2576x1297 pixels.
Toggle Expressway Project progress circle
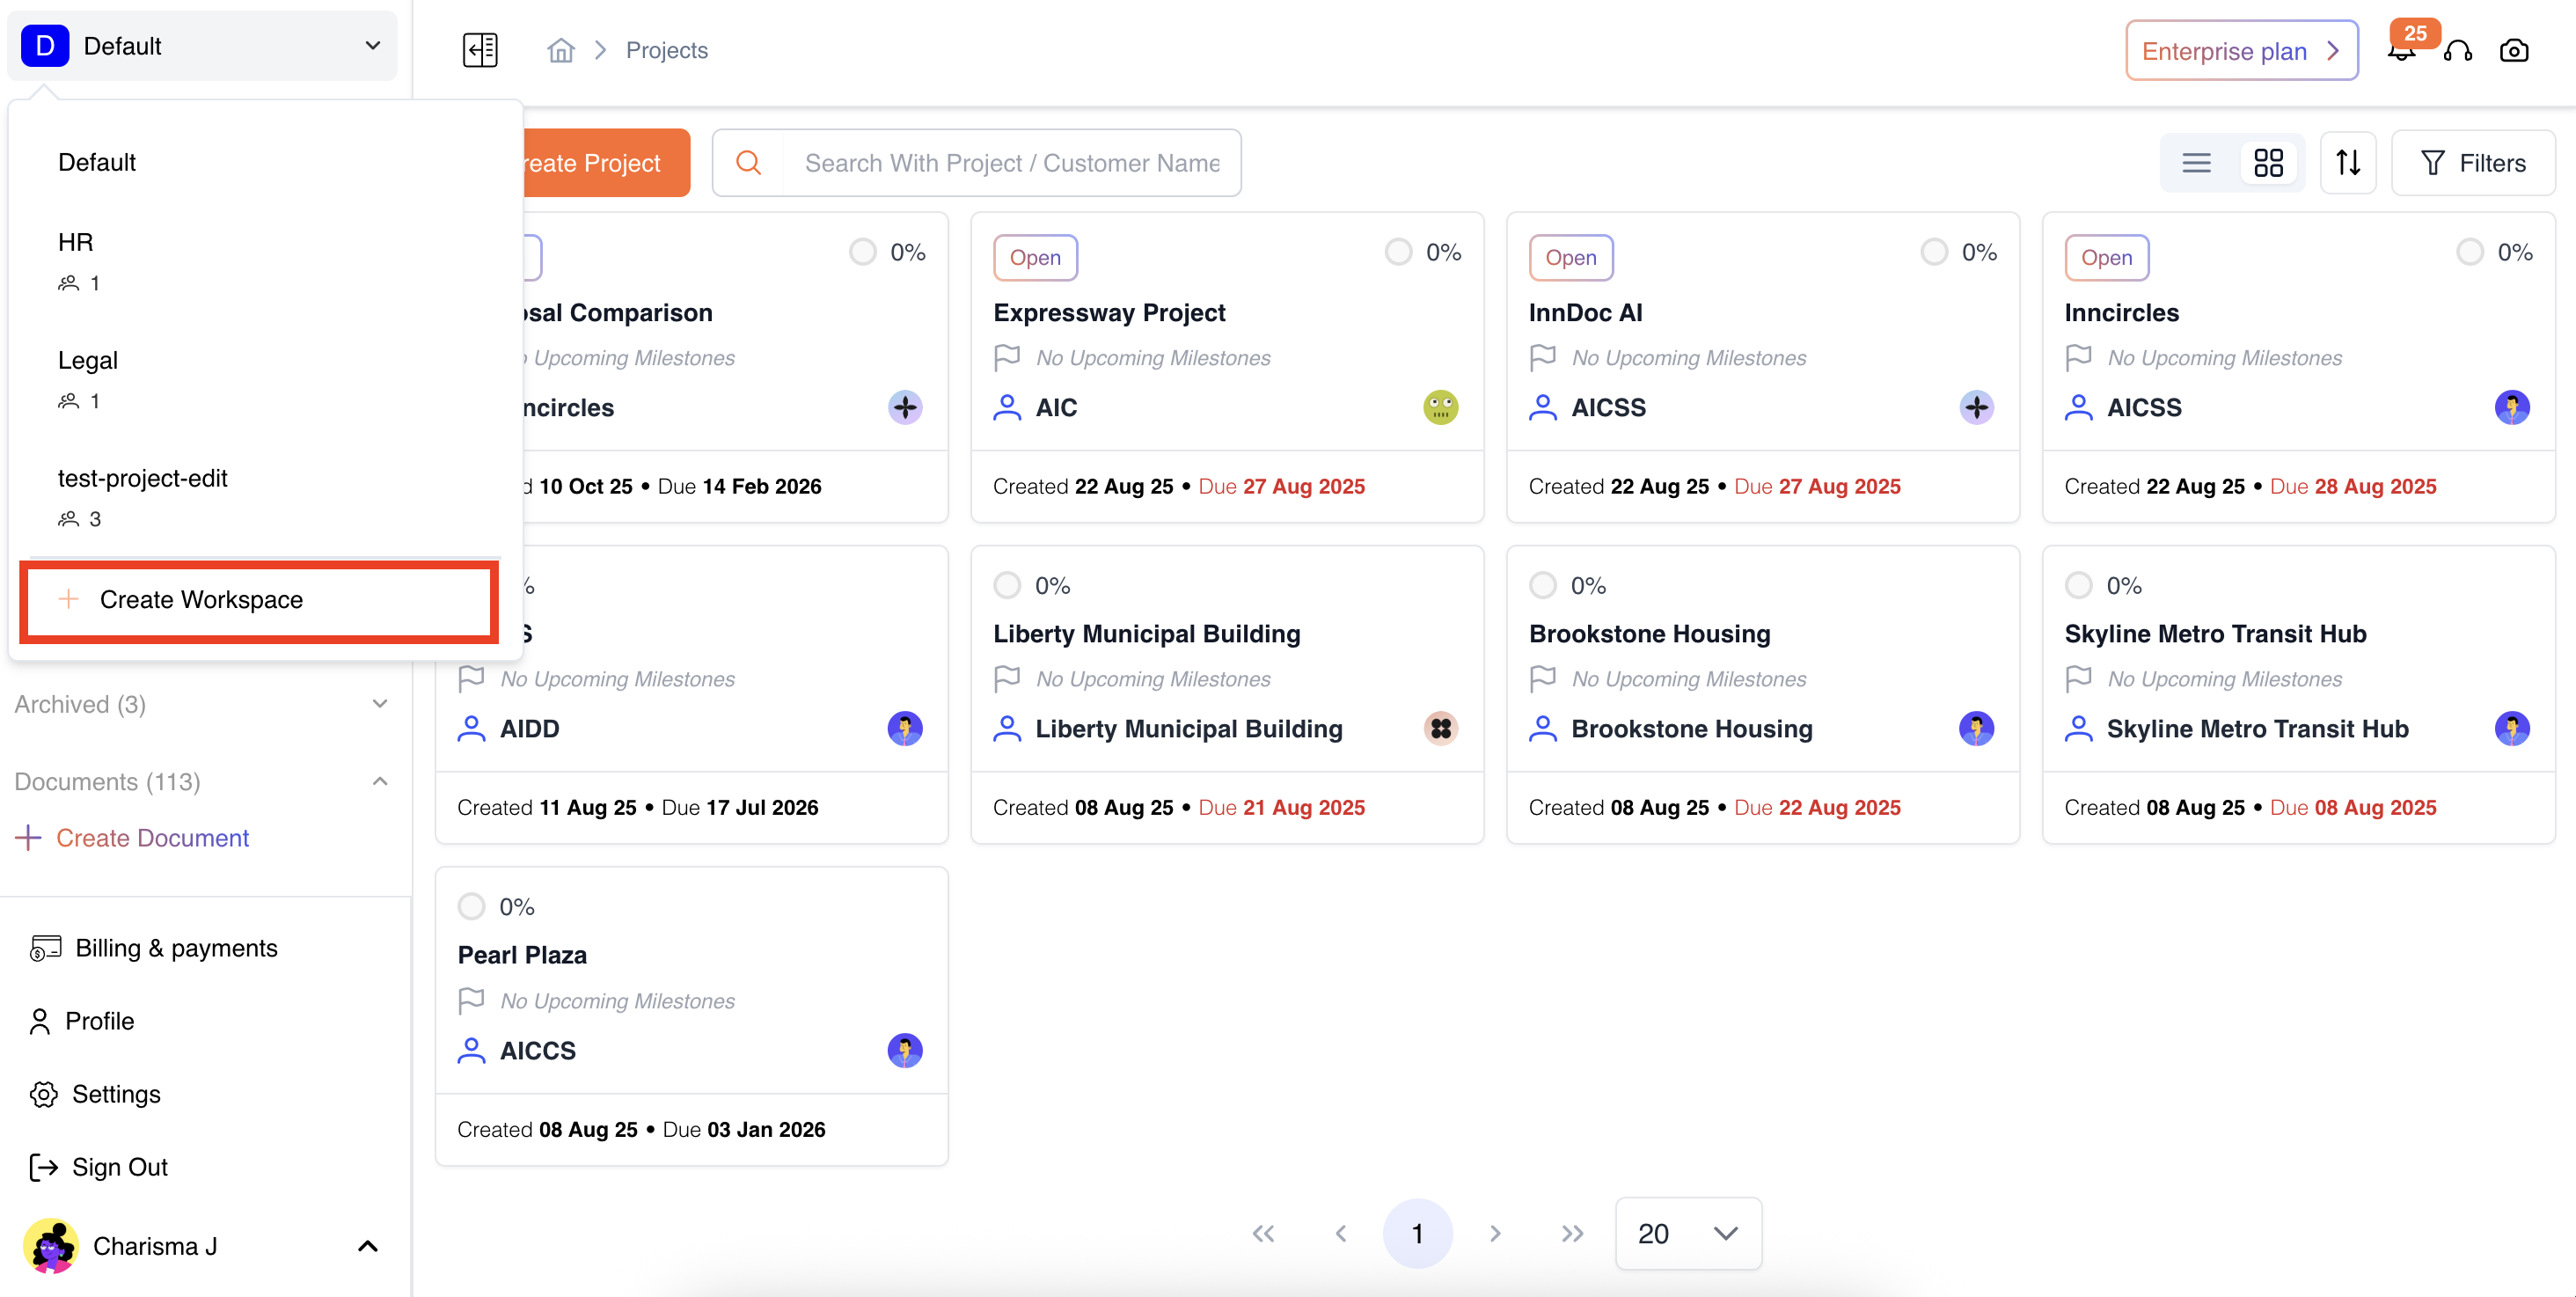tap(1398, 252)
